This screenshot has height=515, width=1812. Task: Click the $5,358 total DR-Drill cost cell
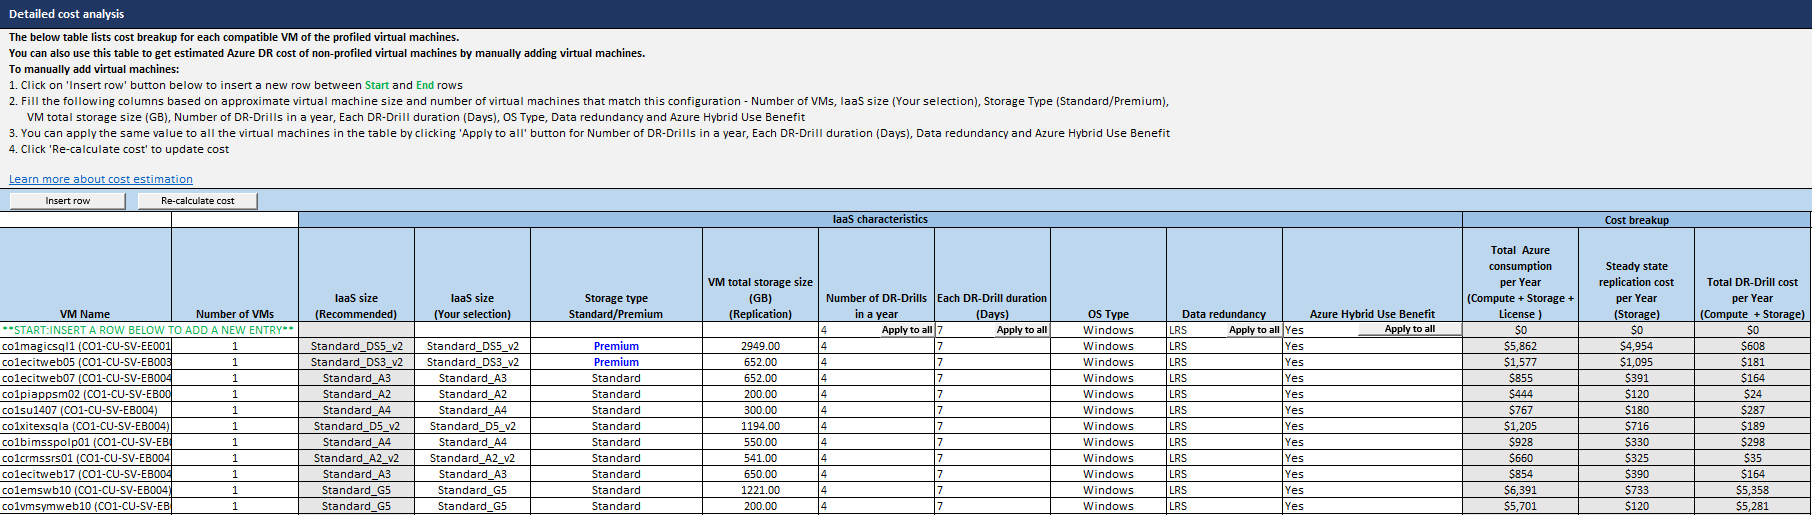tap(1752, 490)
